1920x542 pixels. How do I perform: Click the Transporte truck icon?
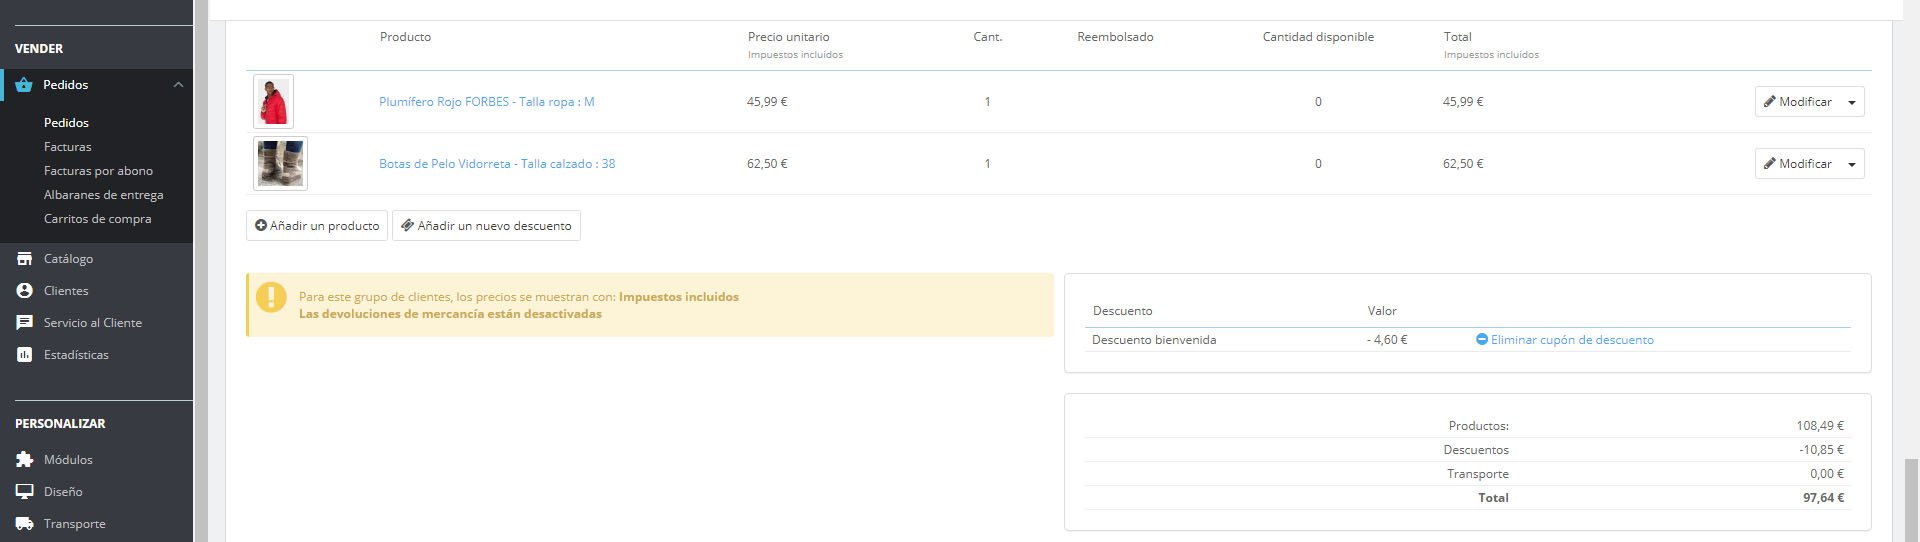[x=24, y=524]
